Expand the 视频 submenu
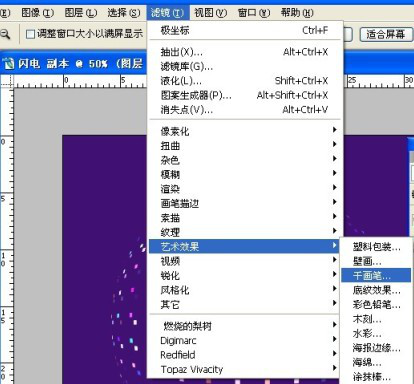Image resolution: width=414 pixels, height=384 pixels. (x=245, y=261)
